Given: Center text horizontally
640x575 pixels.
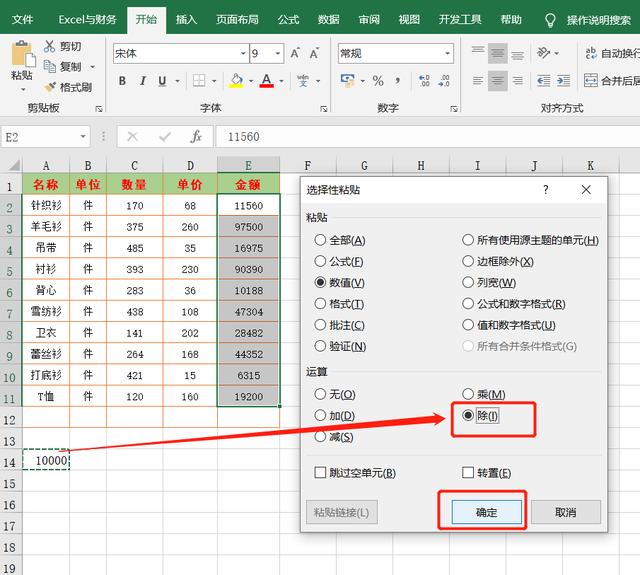Looking at the screenshot, I should [x=498, y=81].
